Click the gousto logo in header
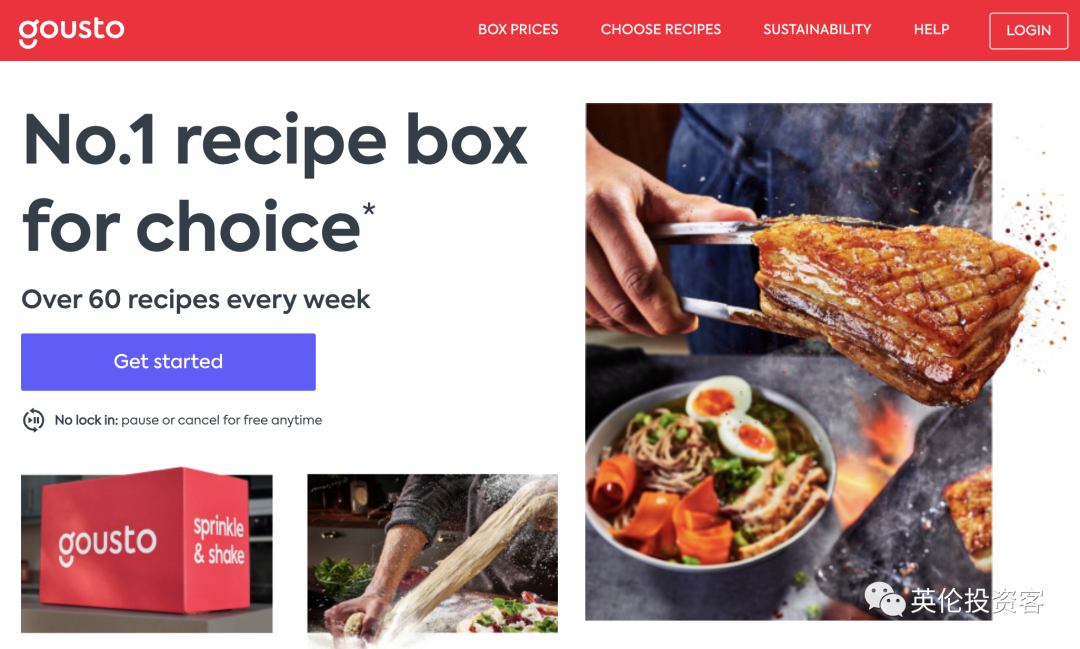Image resolution: width=1080 pixels, height=649 pixels. coord(71,31)
